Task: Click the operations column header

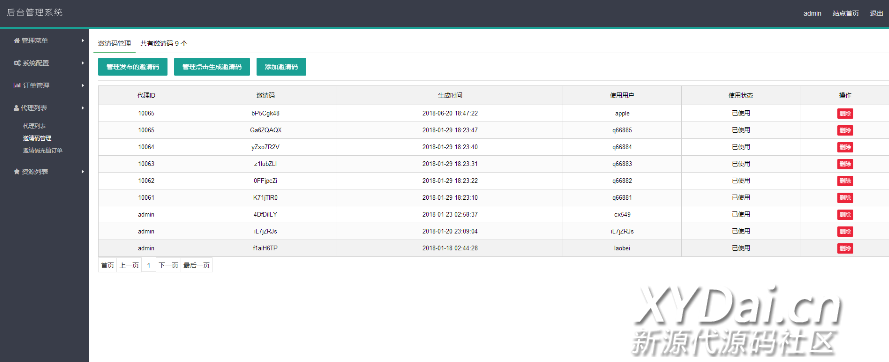Action: coord(845,95)
